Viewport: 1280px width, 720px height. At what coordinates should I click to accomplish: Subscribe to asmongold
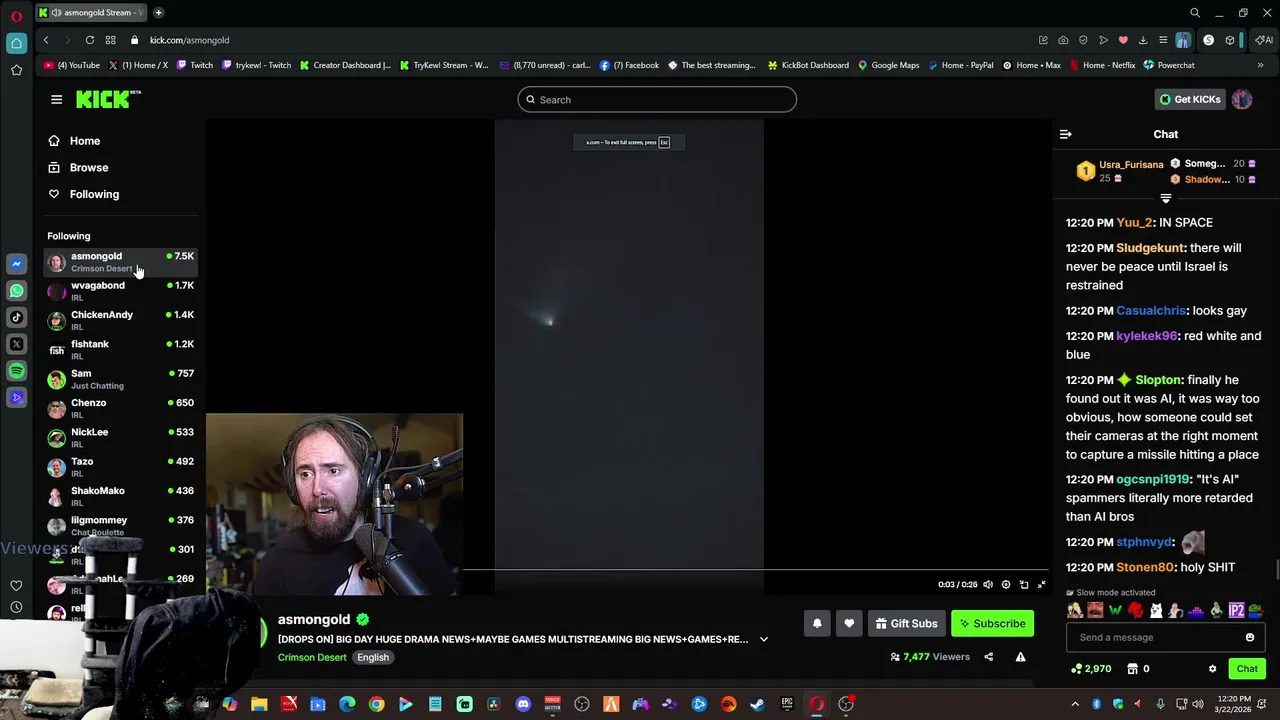click(992, 623)
